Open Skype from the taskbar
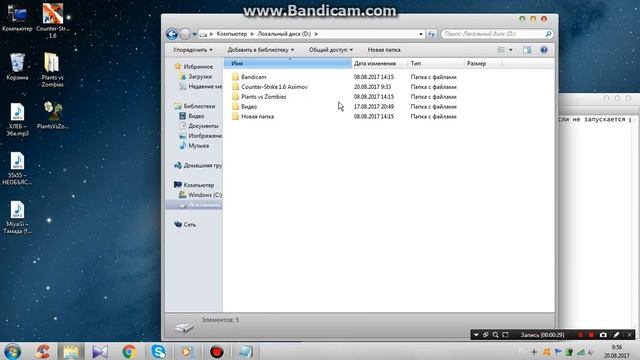 point(158,351)
